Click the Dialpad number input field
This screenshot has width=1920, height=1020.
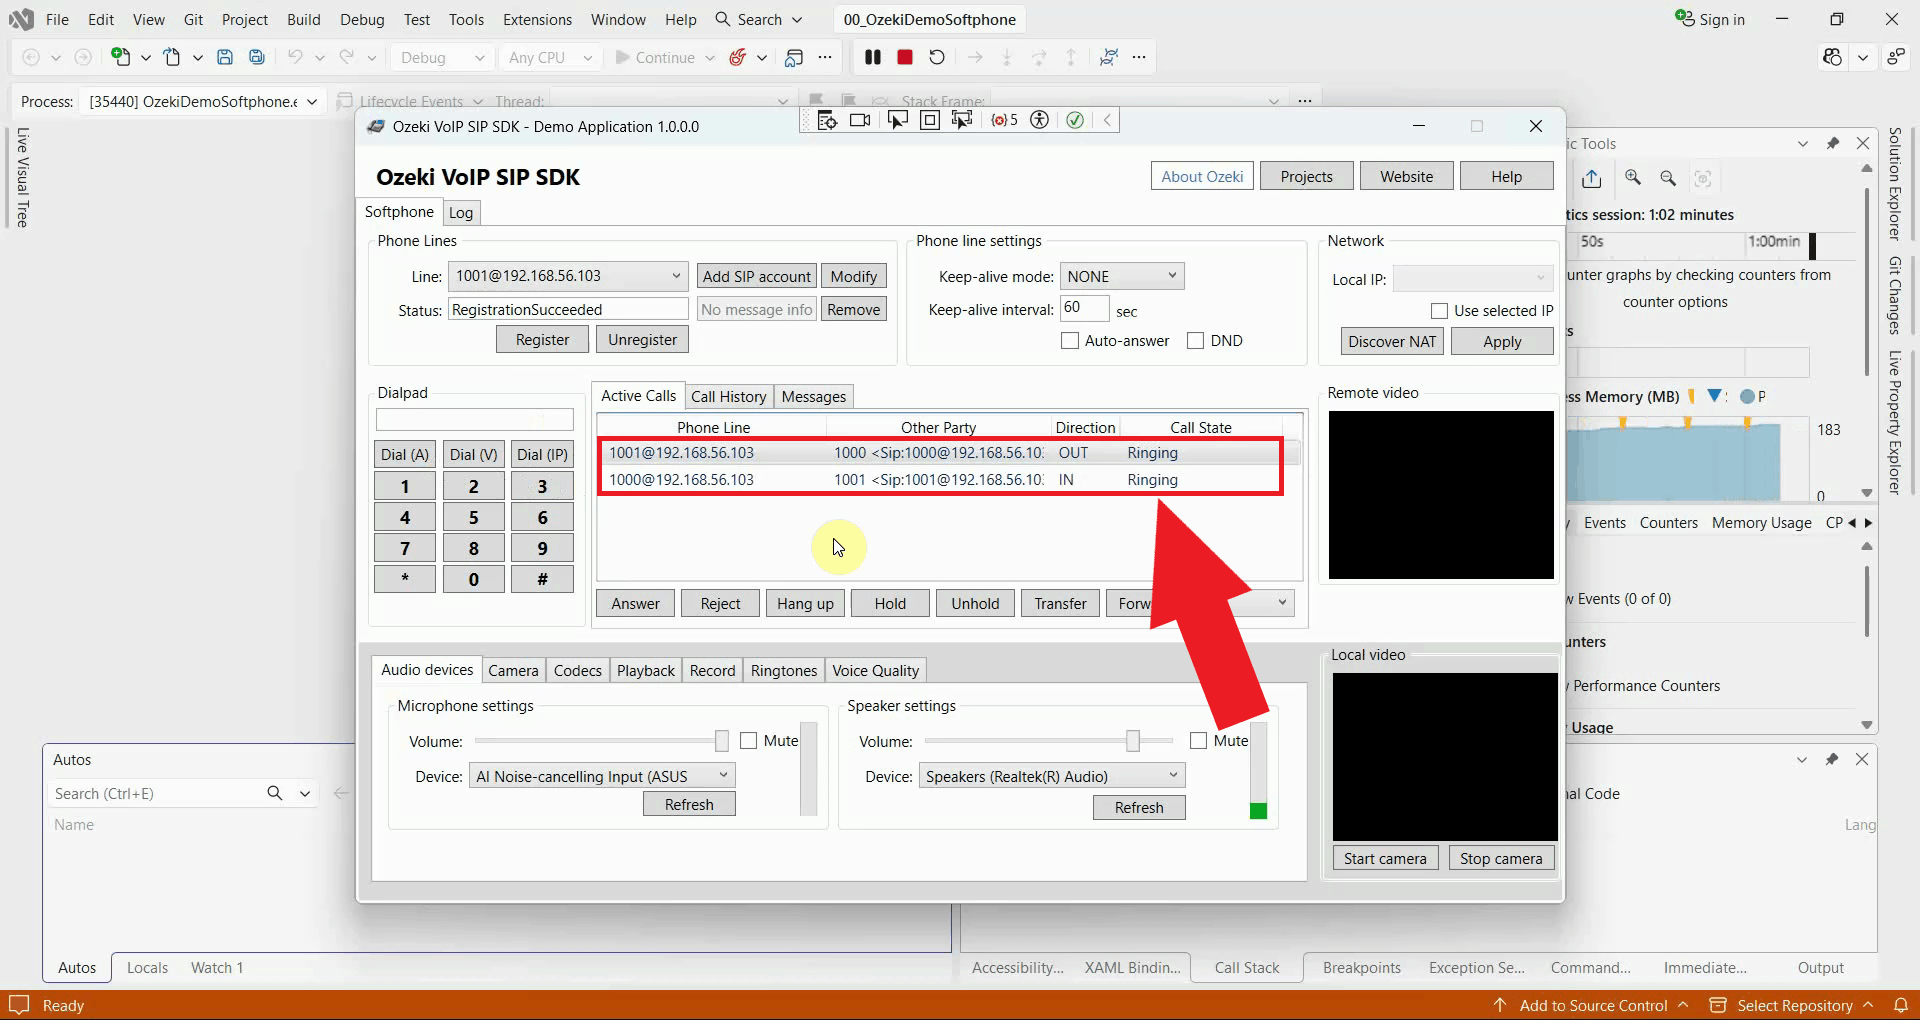point(475,420)
